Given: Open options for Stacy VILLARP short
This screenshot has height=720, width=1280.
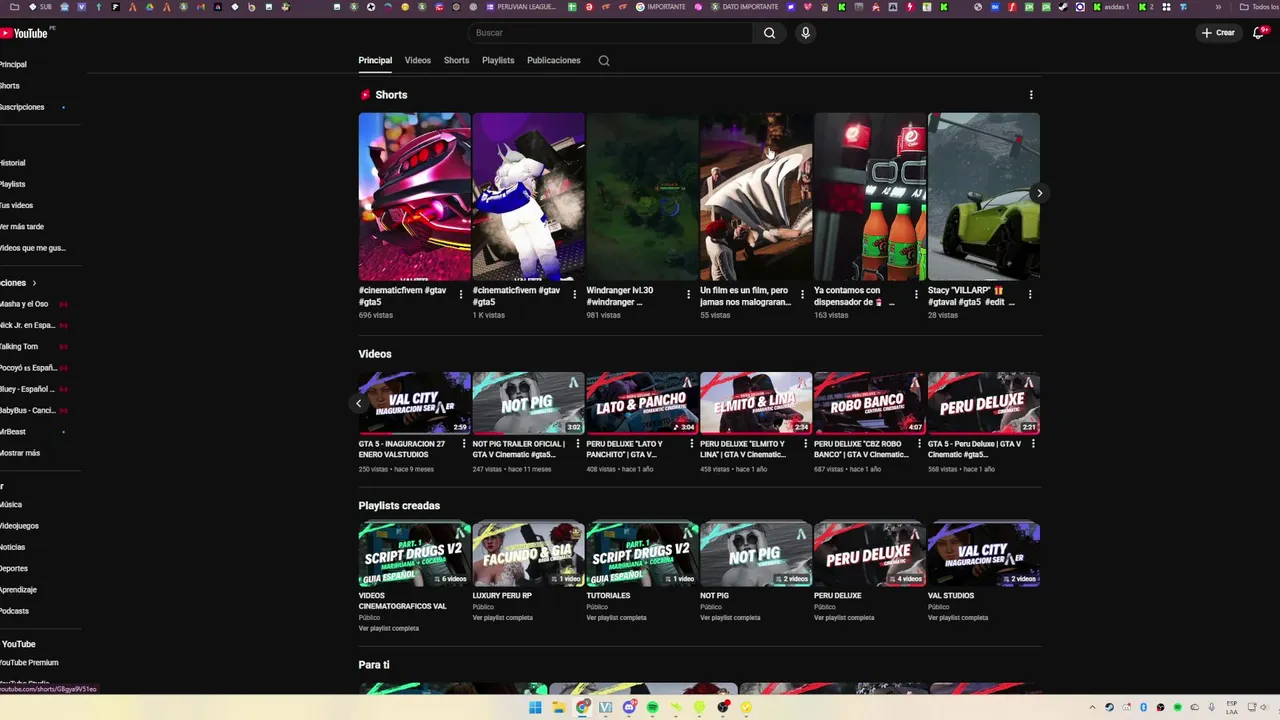Looking at the screenshot, I should point(1030,294).
